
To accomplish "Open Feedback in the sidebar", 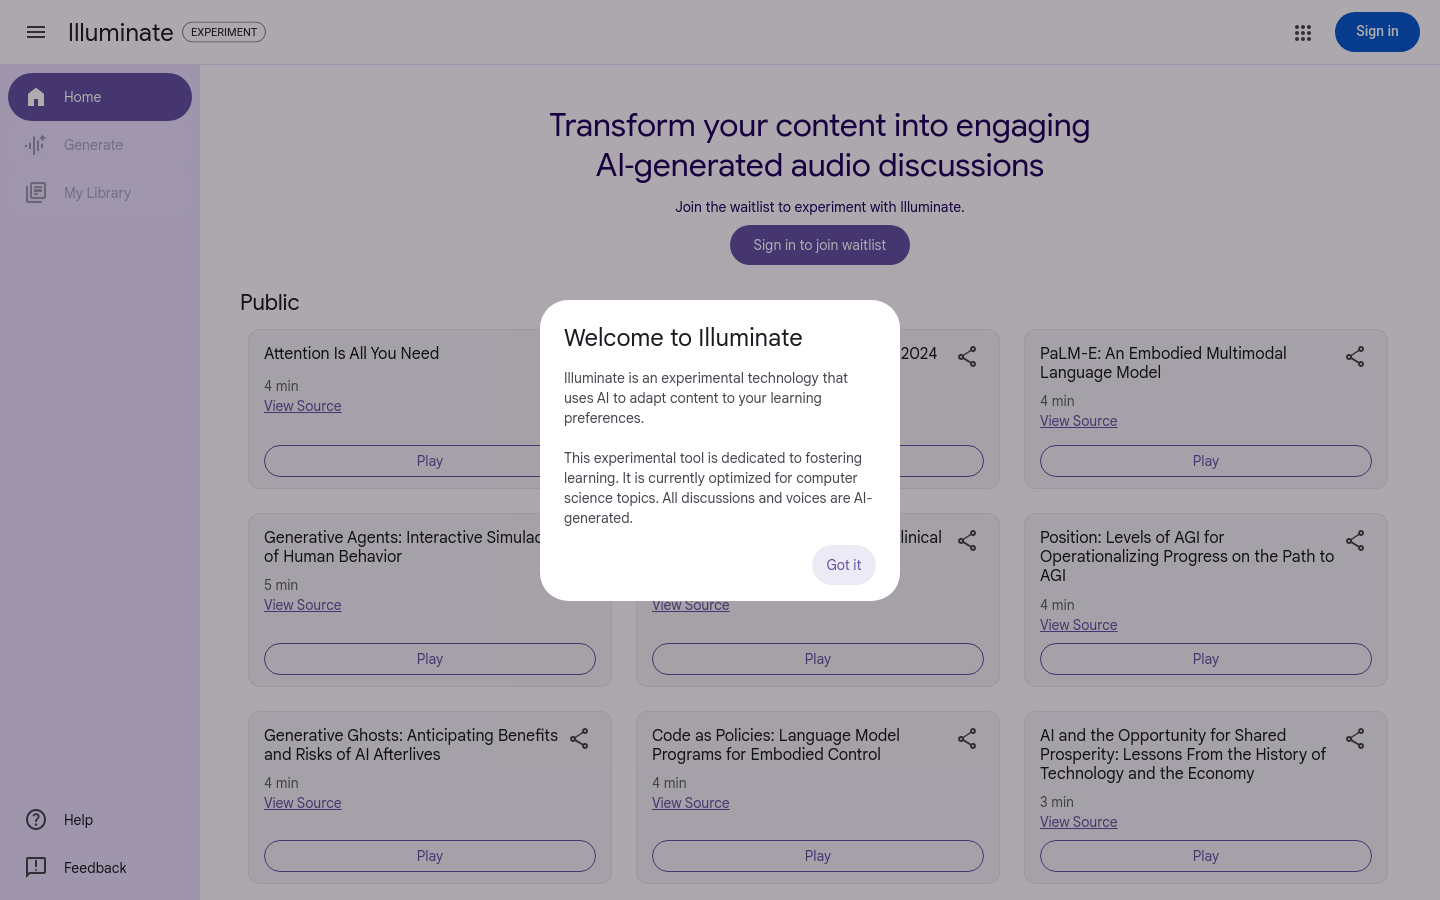I will [x=100, y=867].
